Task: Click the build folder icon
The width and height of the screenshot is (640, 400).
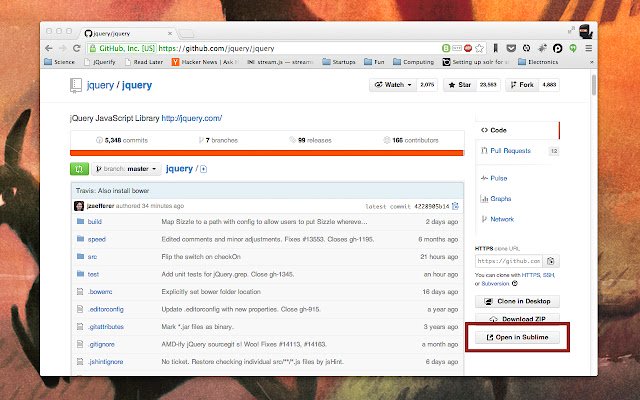Action: click(80, 221)
